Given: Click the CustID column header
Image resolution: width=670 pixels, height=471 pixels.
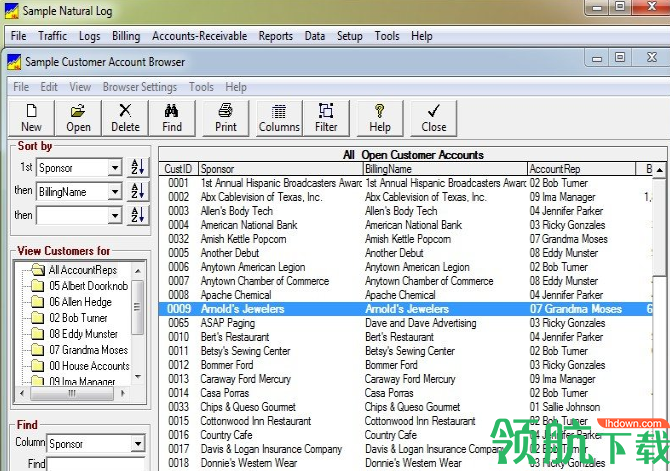Looking at the screenshot, I should 178,169.
